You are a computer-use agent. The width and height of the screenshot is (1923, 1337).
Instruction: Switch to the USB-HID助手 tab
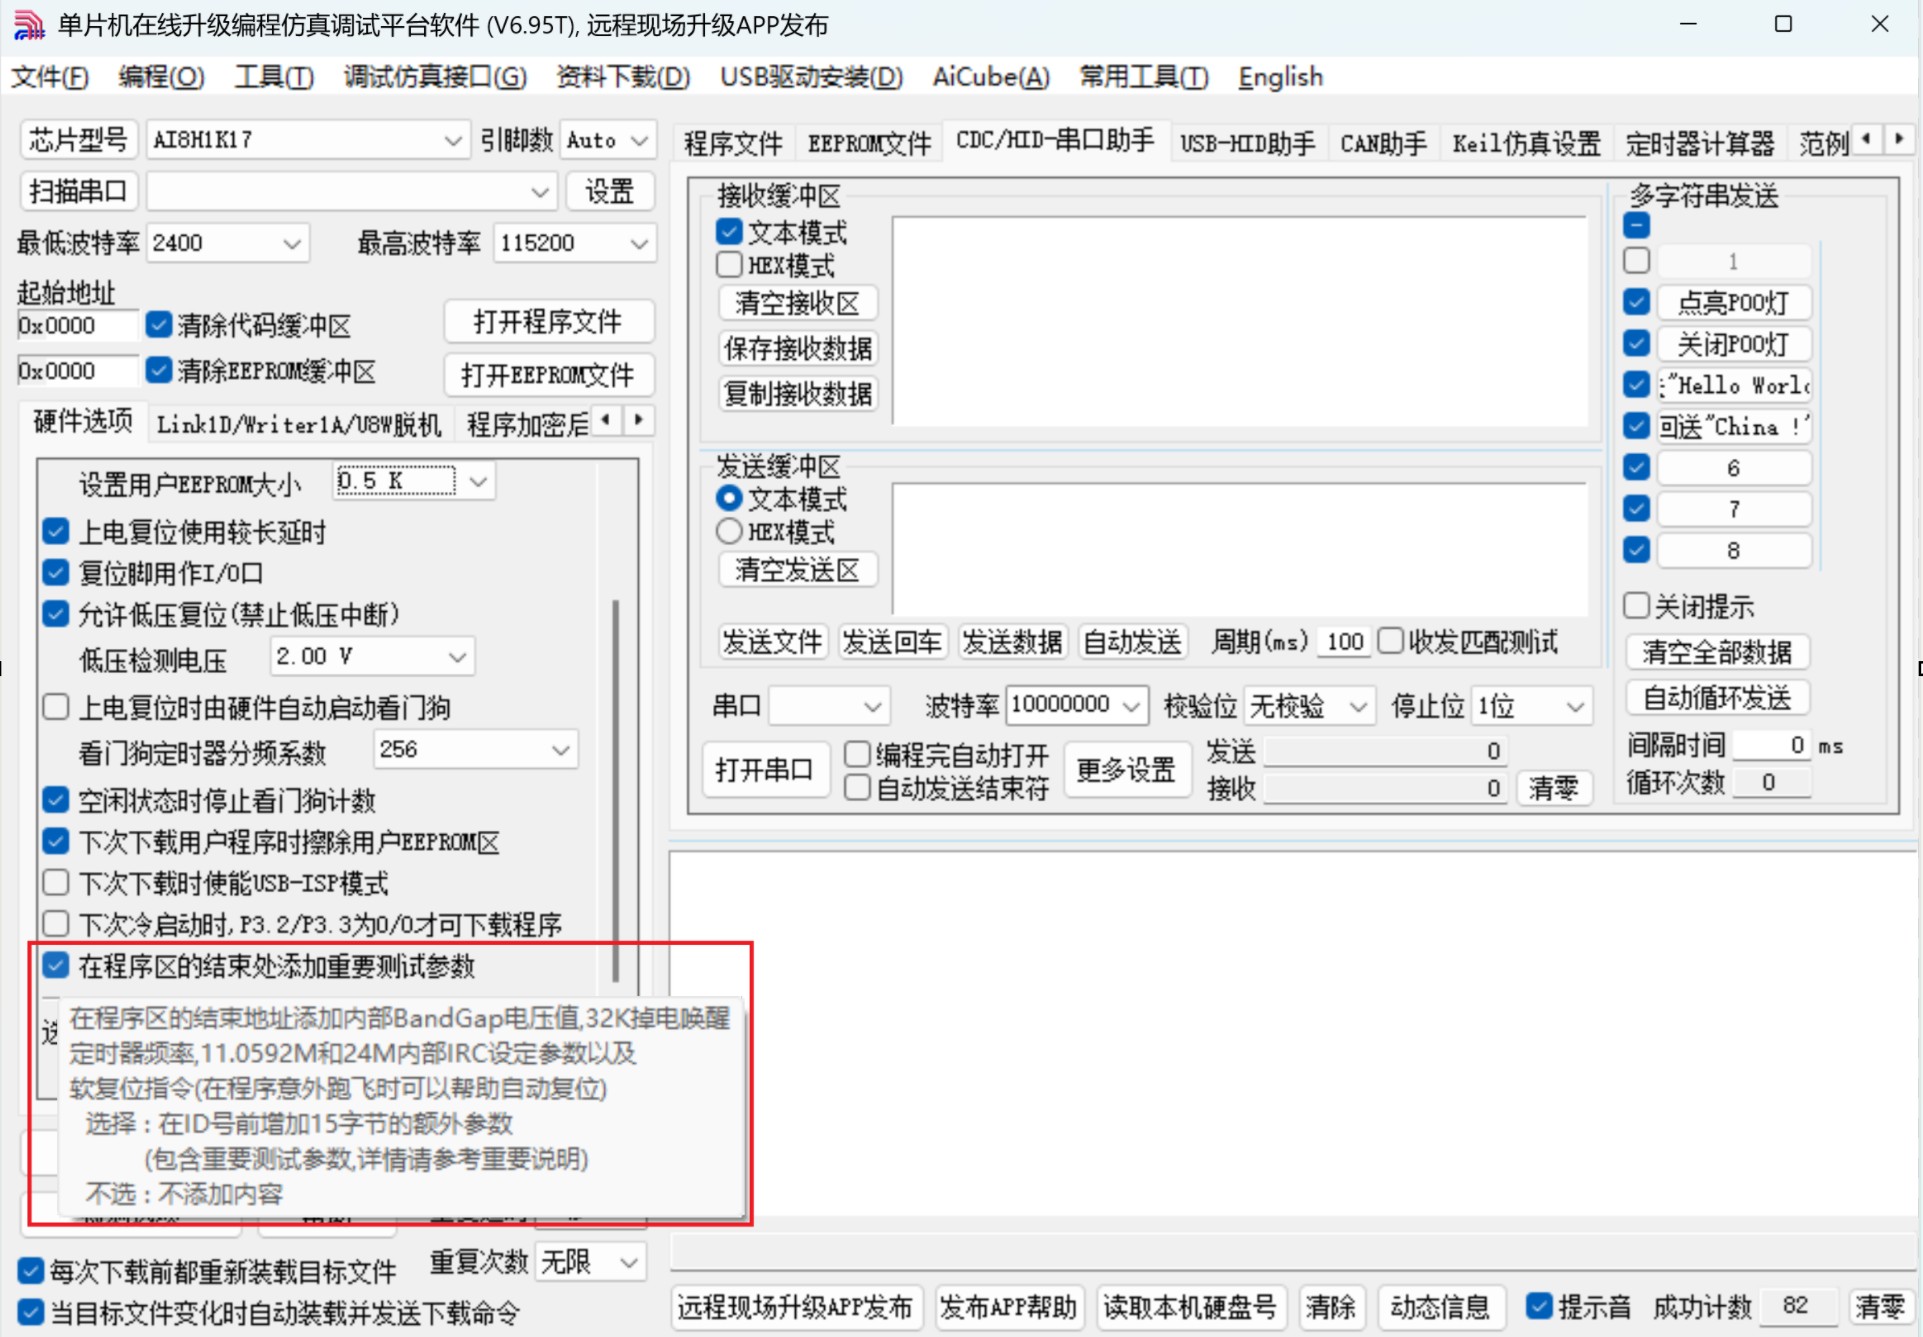1247,144
